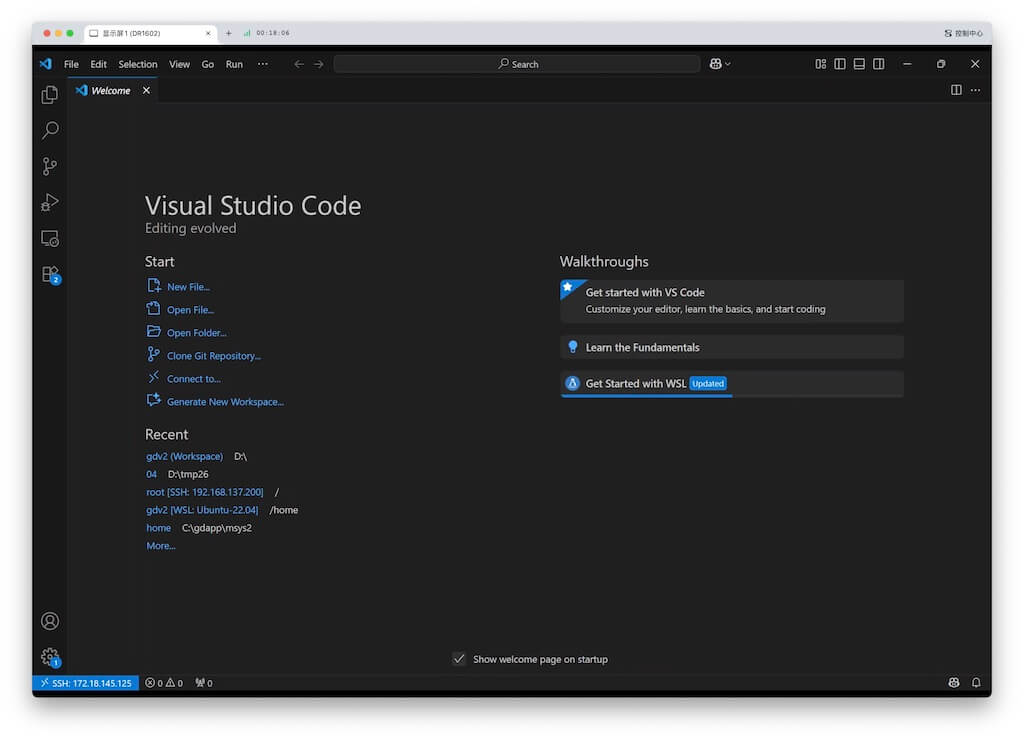Open the Remote Explorer view

tap(50, 238)
